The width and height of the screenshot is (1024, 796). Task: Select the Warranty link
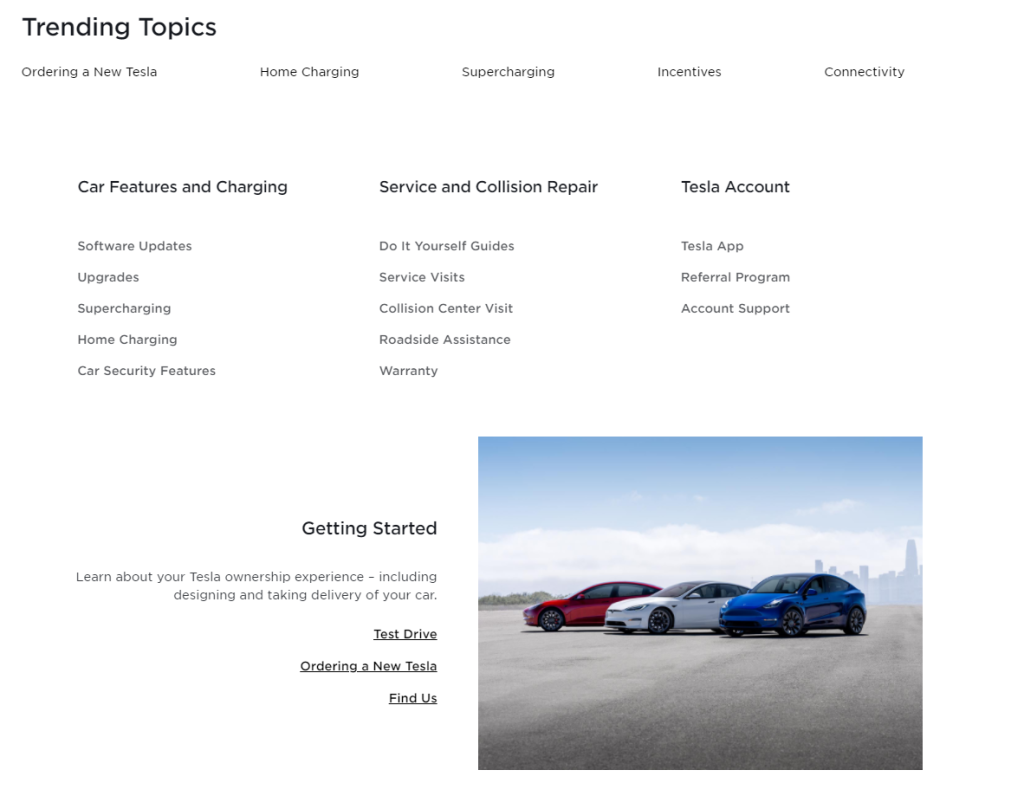click(408, 370)
